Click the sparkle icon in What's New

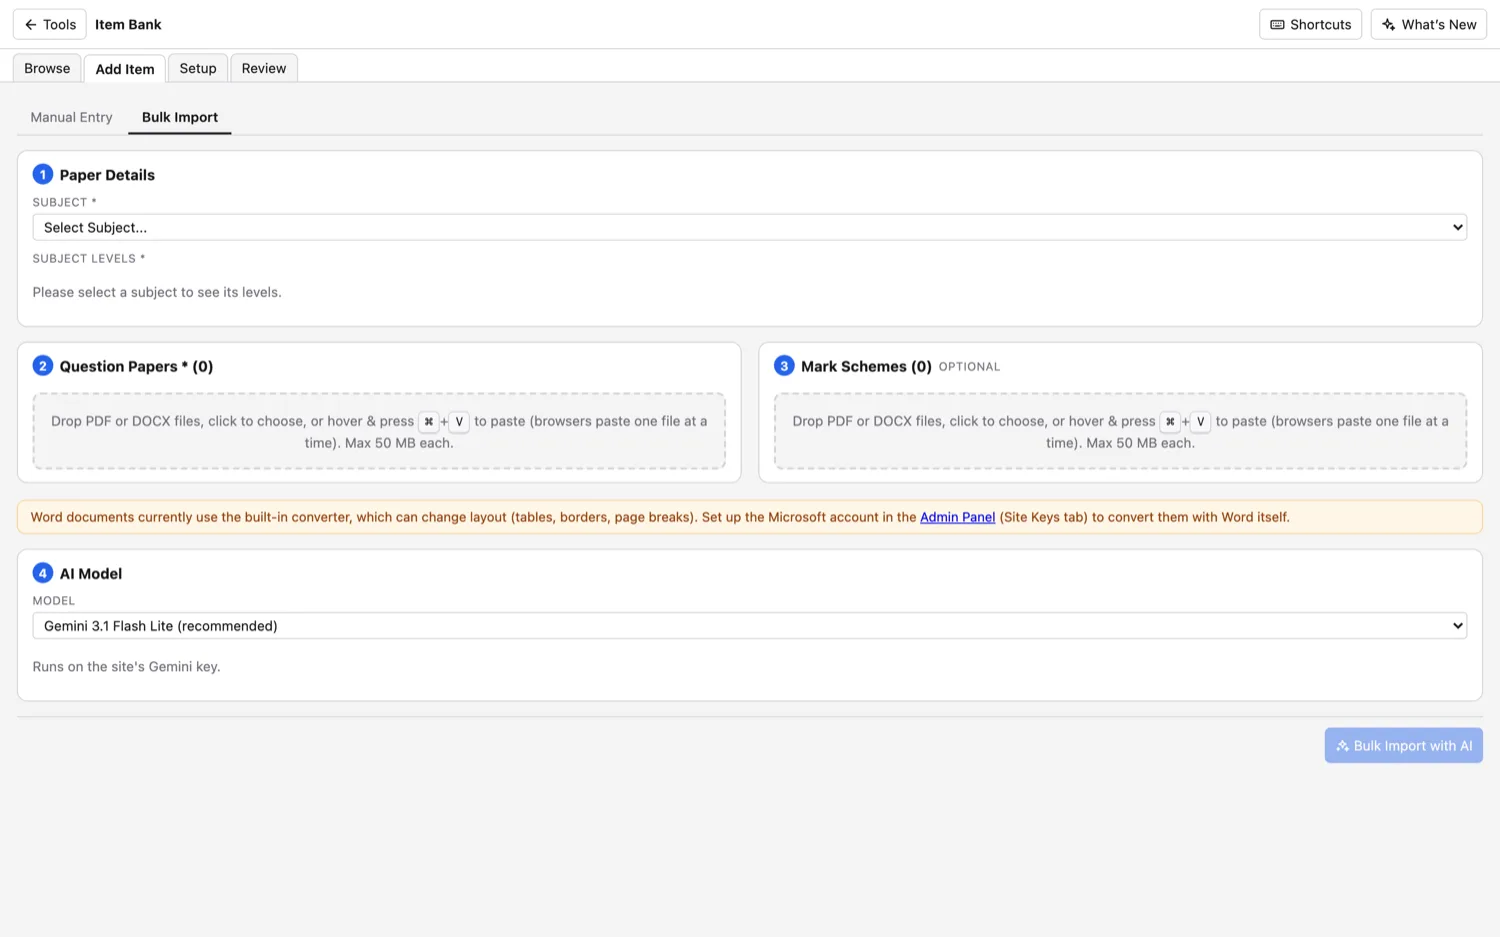1388,25
